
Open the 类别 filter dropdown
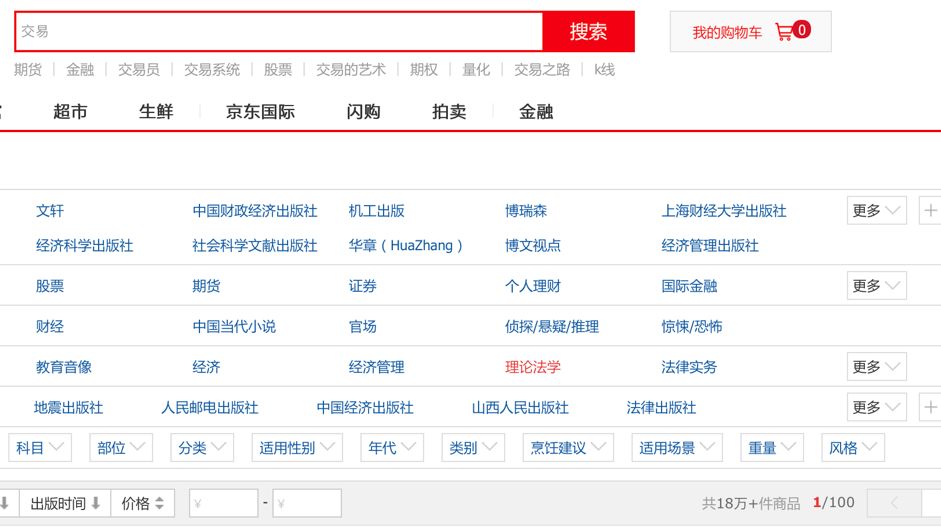click(473, 448)
